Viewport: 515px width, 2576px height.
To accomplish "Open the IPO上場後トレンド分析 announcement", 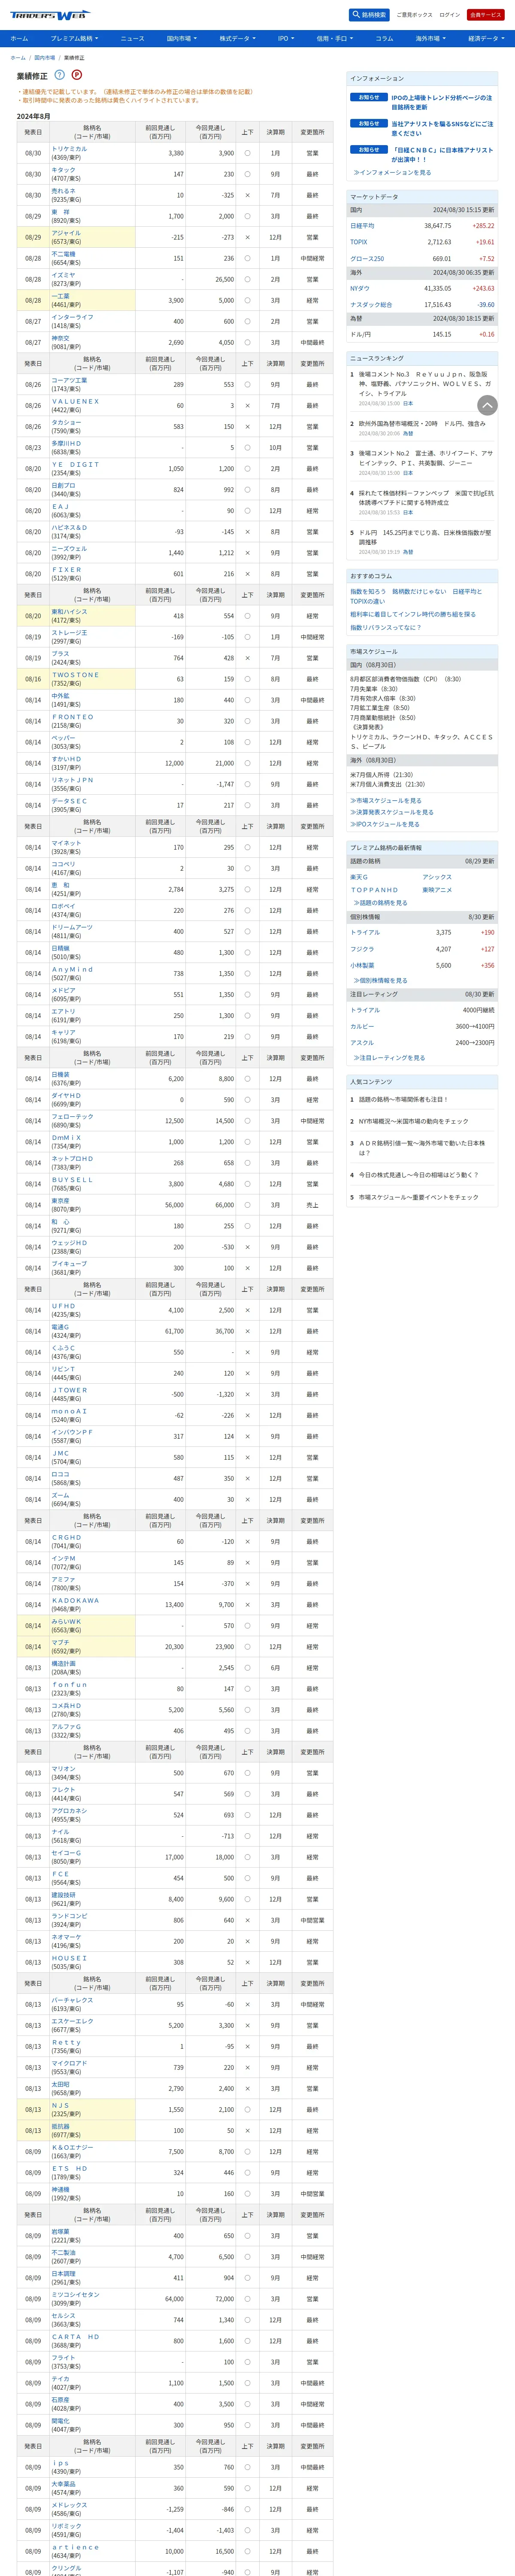I will 441,102.
